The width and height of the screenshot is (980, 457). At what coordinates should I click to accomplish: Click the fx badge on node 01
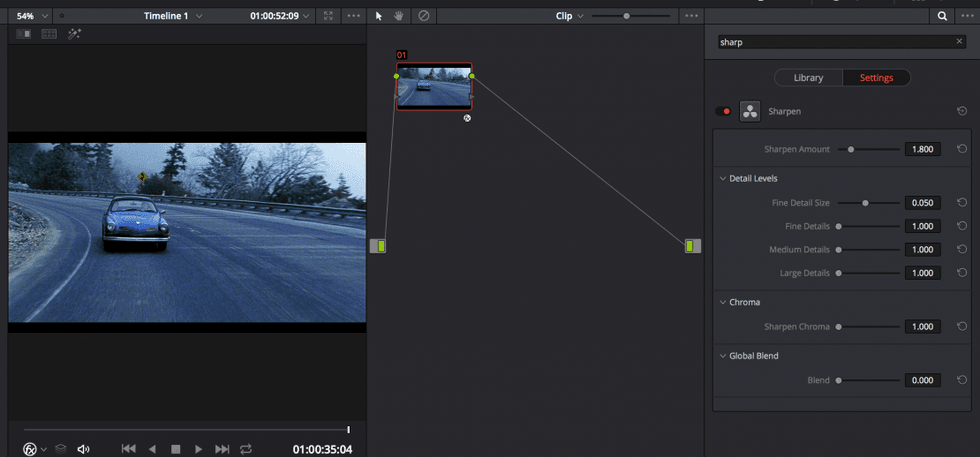click(467, 118)
